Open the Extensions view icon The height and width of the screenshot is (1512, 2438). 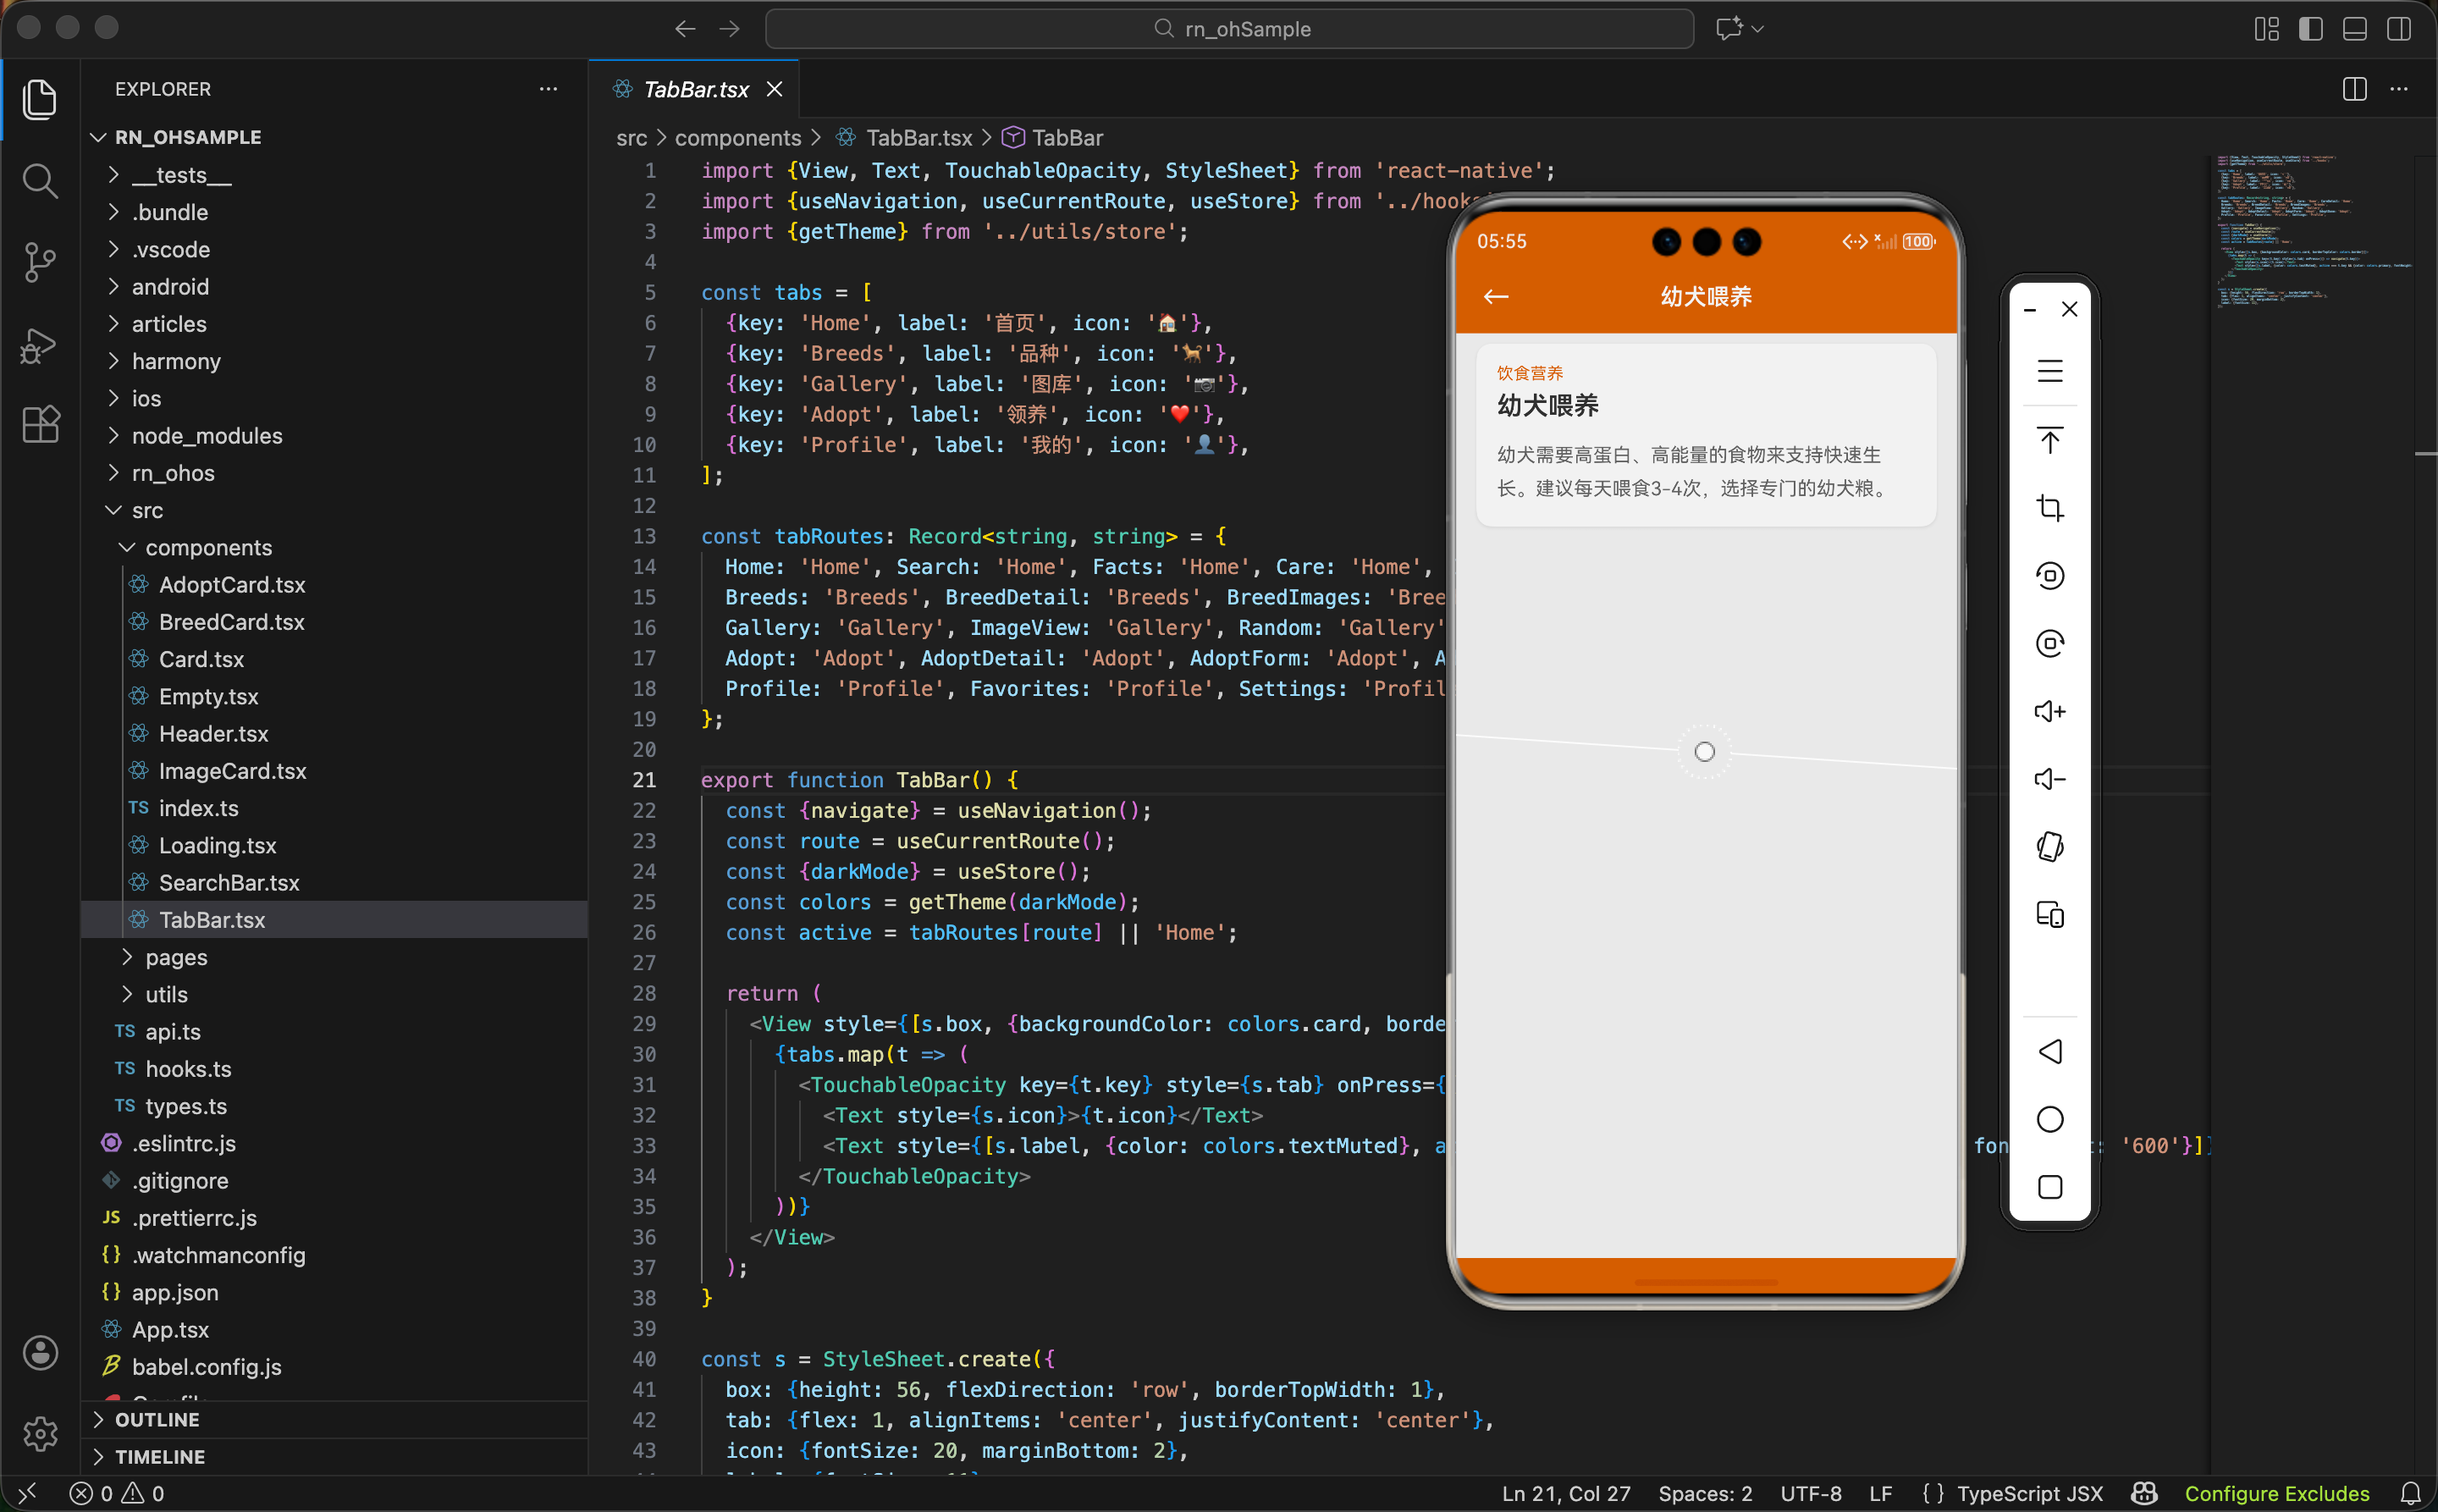click(x=40, y=424)
